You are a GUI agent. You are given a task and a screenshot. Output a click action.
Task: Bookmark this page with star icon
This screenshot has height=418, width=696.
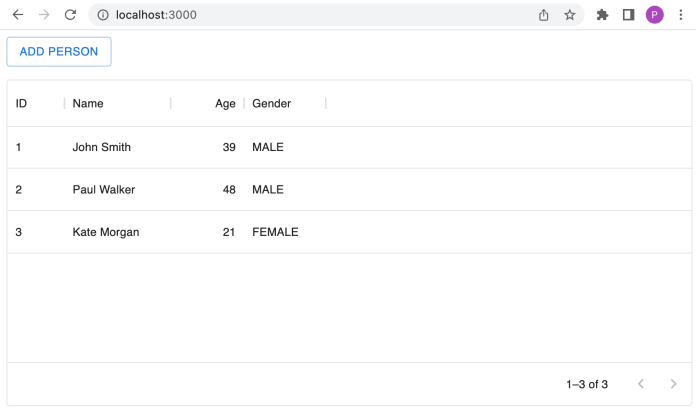pos(570,15)
